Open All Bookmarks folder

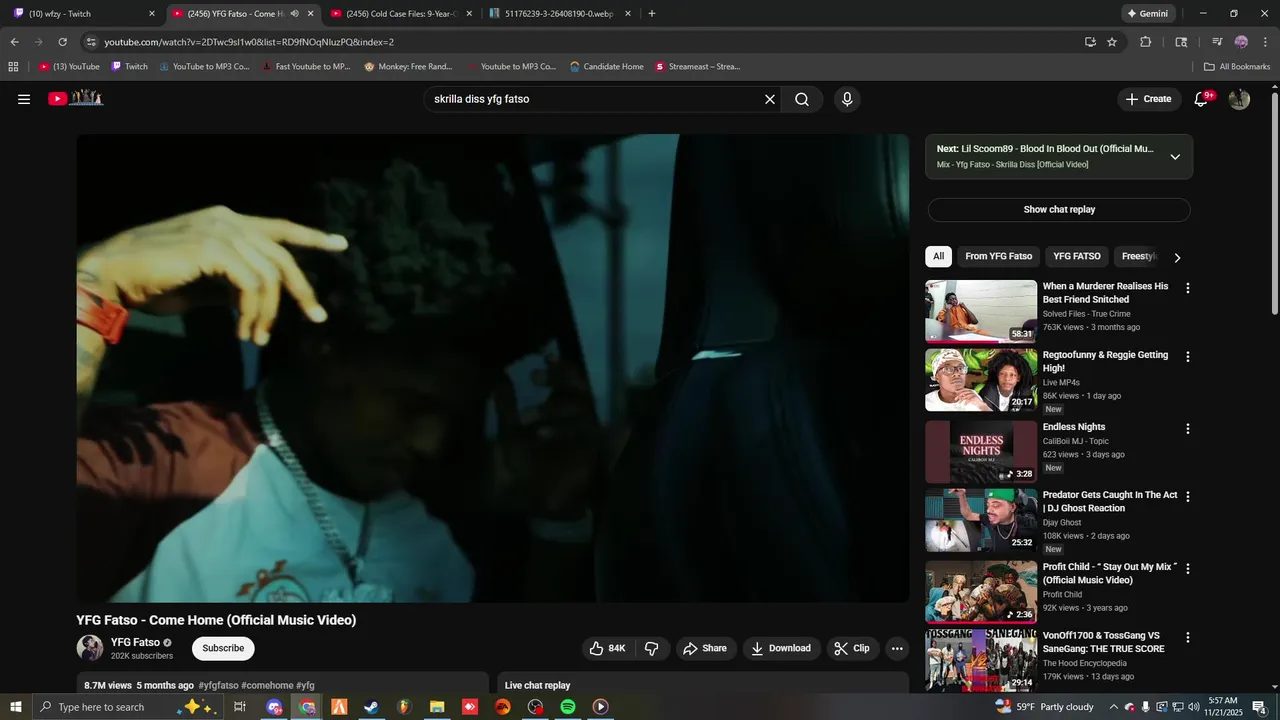tap(1237, 67)
